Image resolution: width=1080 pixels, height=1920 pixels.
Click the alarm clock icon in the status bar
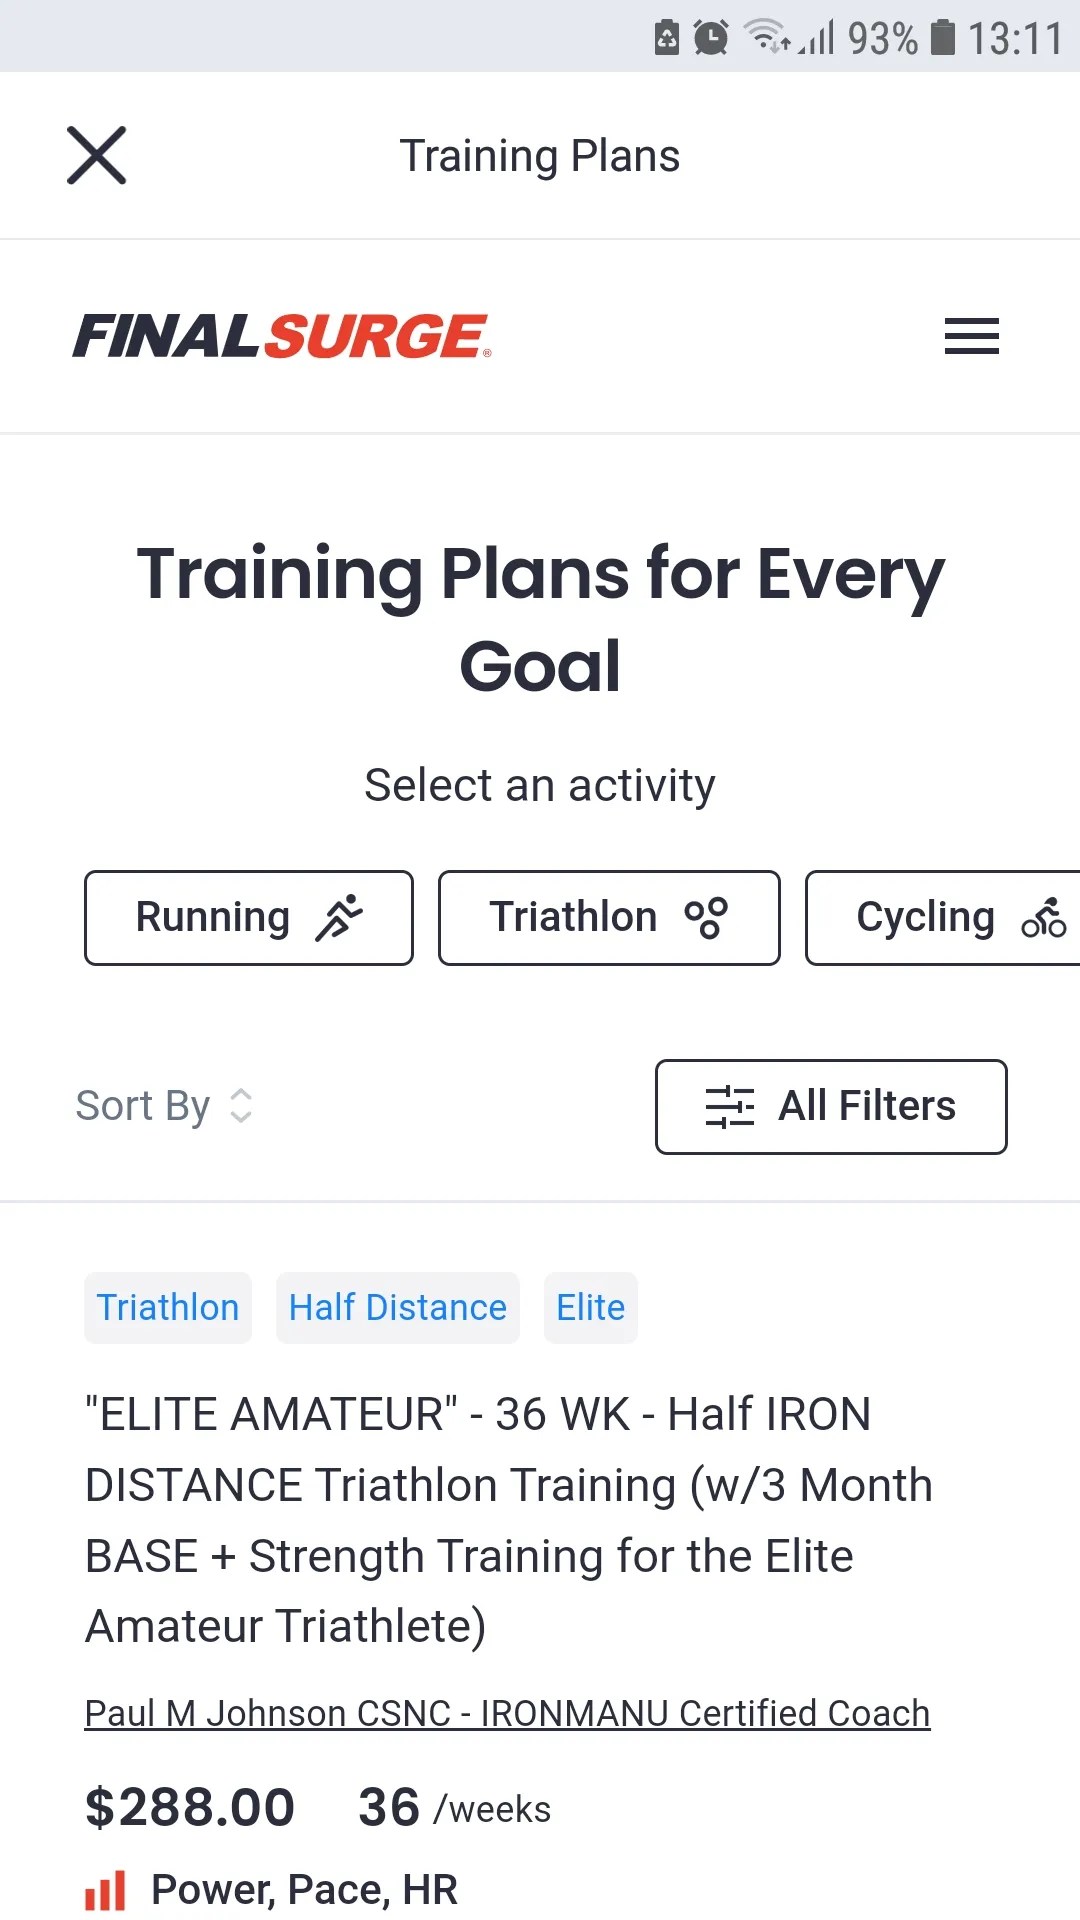[x=708, y=38]
